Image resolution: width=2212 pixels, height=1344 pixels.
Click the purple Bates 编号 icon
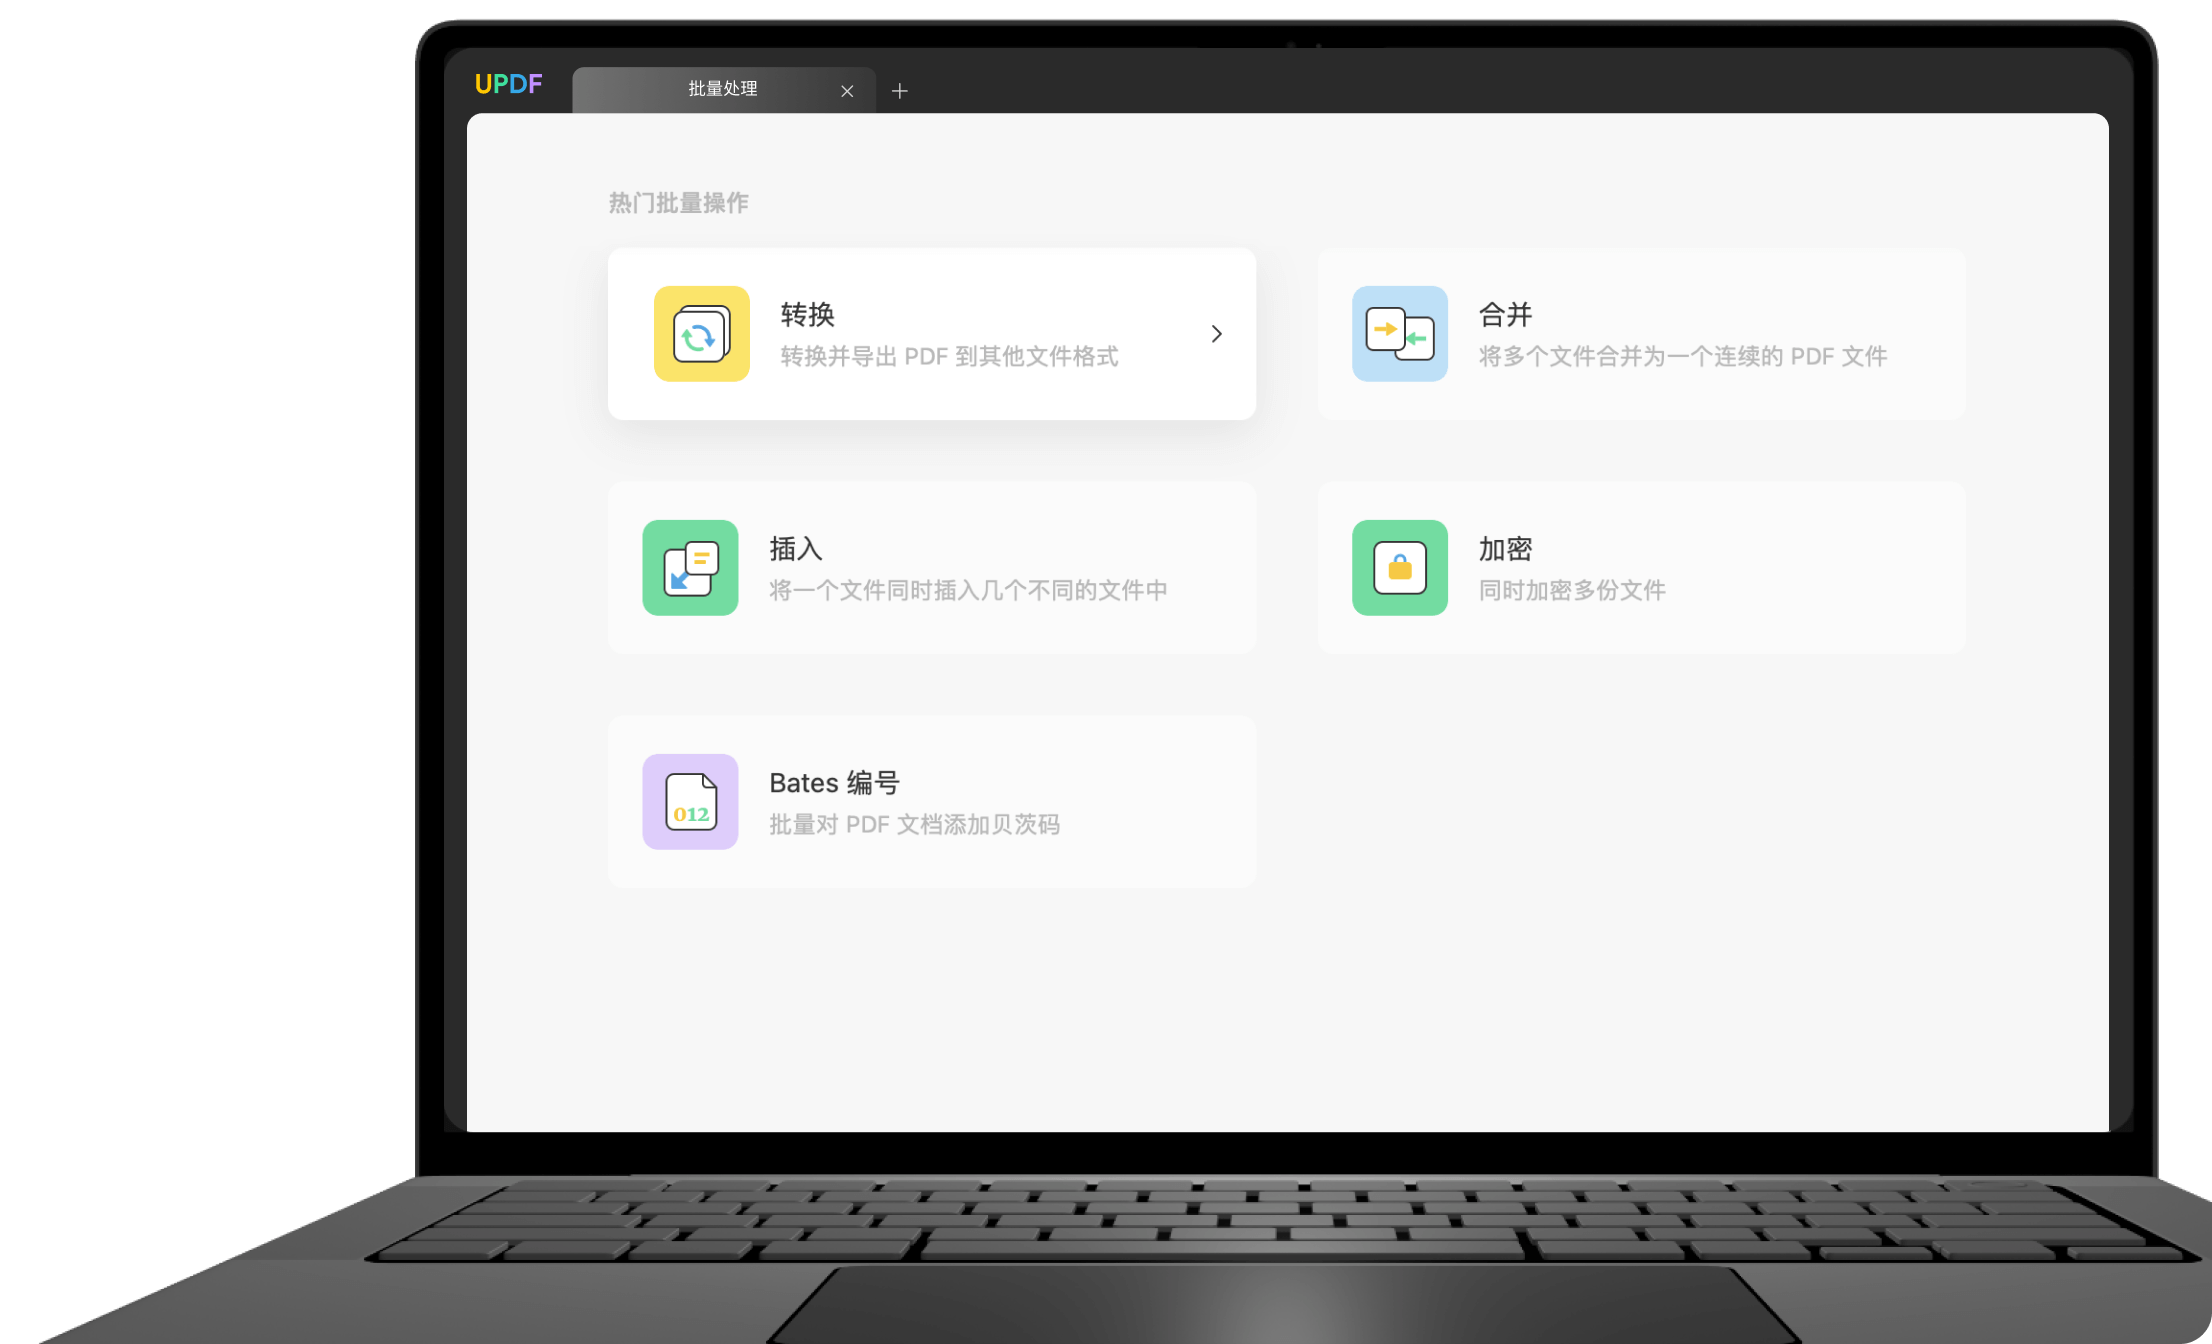point(690,802)
